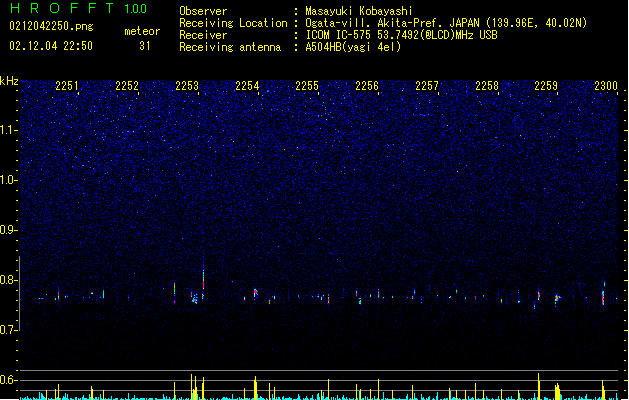
Task: Click the 1.0 kHz axis label
Action: pos(9,180)
